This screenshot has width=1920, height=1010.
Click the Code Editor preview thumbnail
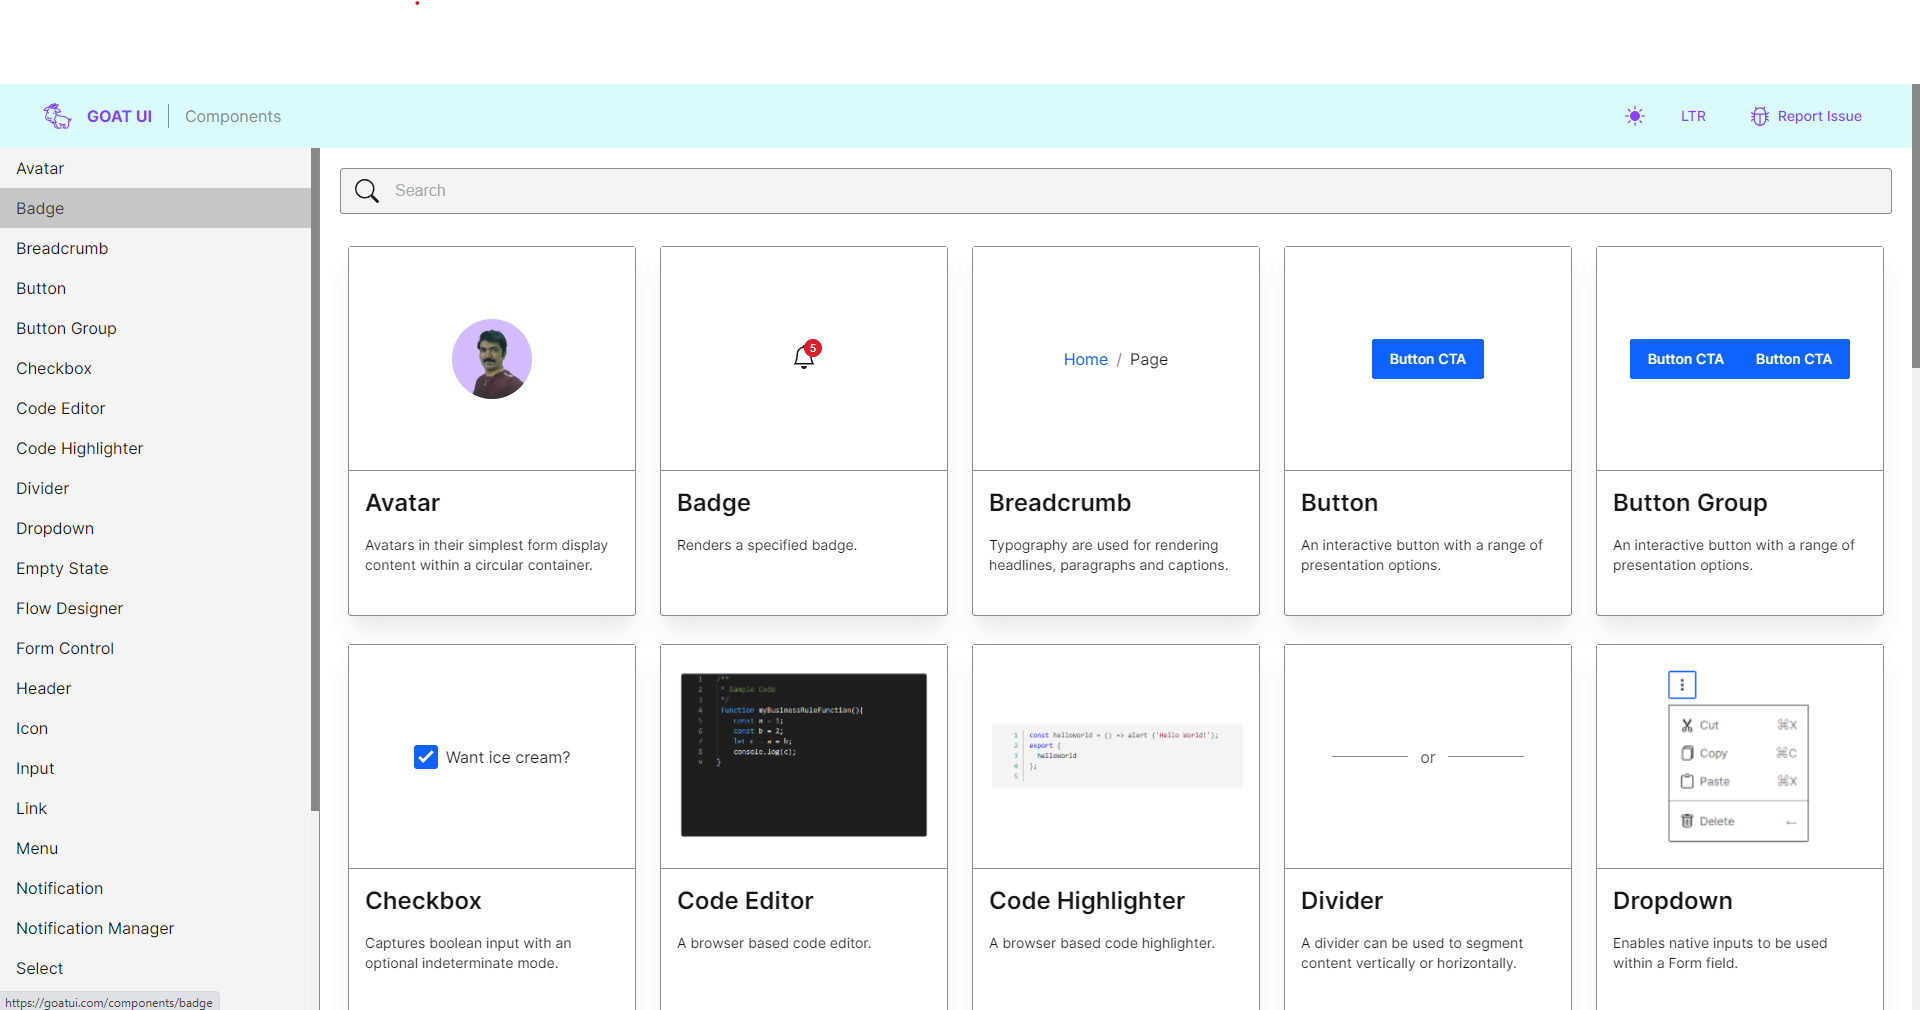[x=804, y=755]
